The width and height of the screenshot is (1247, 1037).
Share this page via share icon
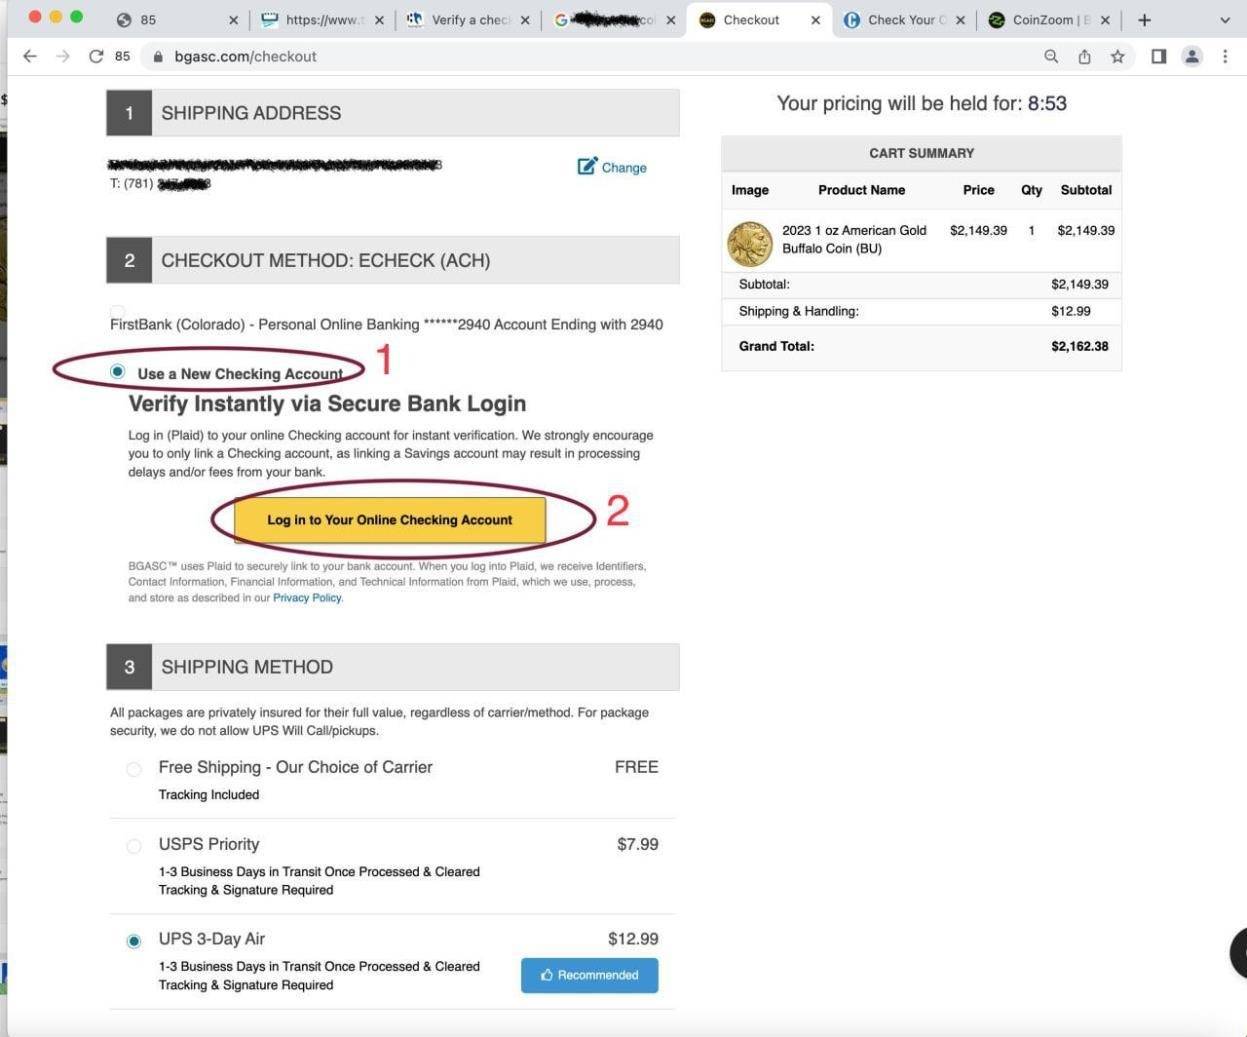point(1084,56)
